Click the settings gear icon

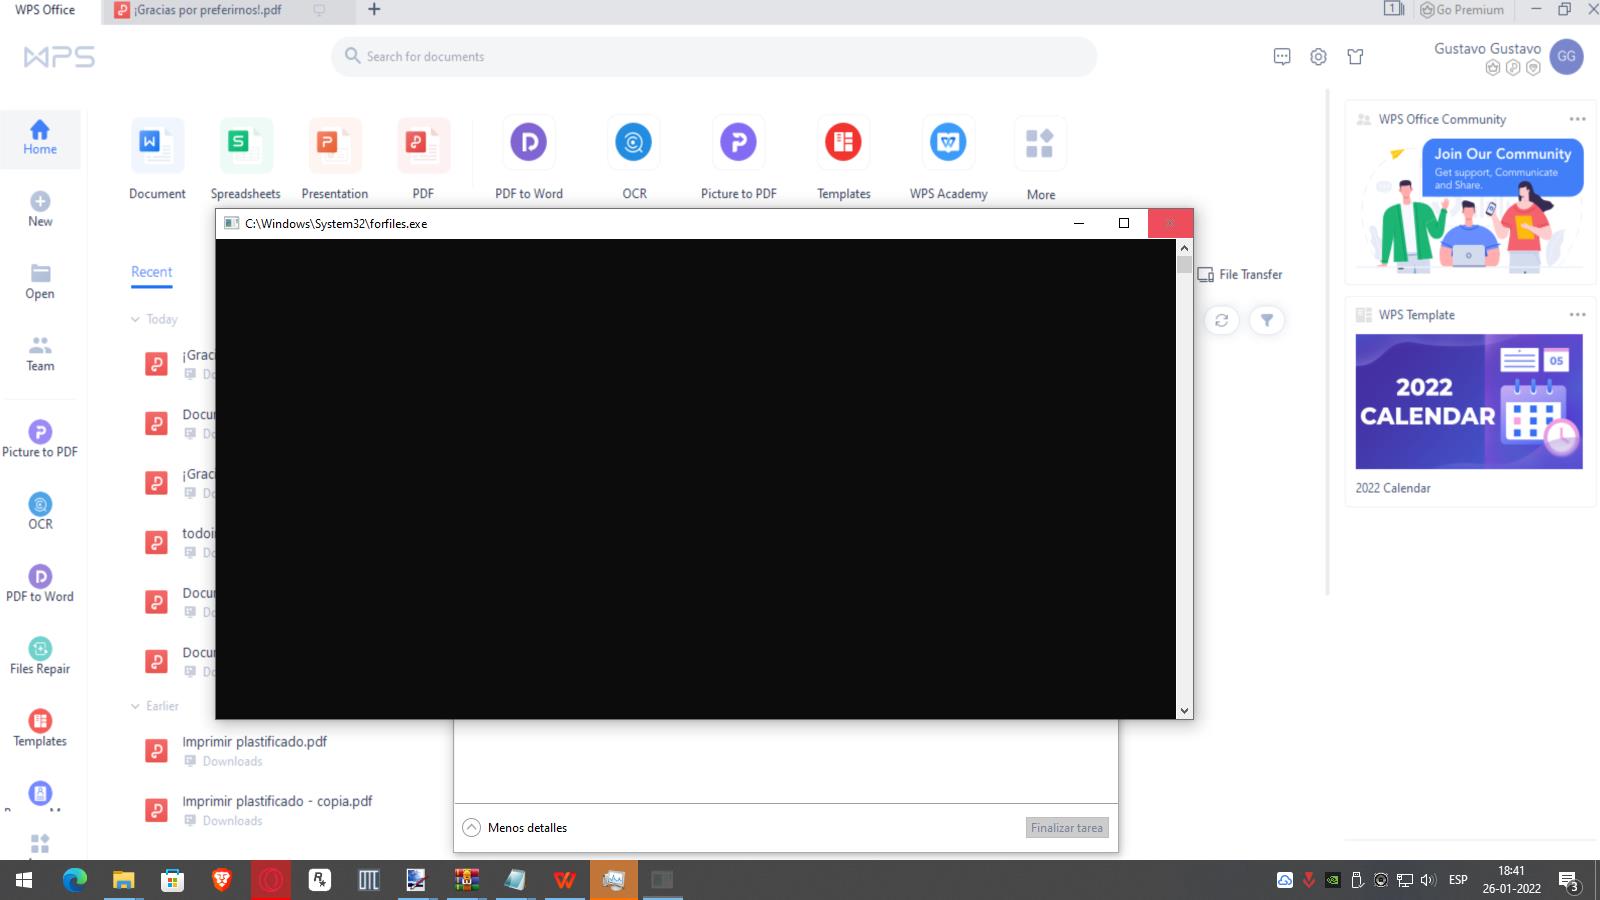coord(1318,57)
